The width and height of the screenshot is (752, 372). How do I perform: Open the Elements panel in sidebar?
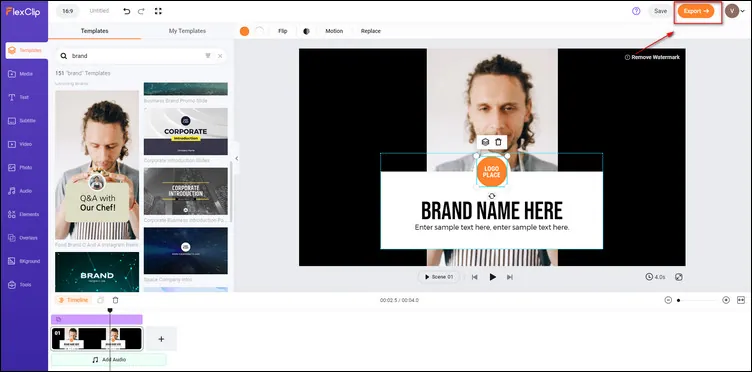[x=24, y=214]
